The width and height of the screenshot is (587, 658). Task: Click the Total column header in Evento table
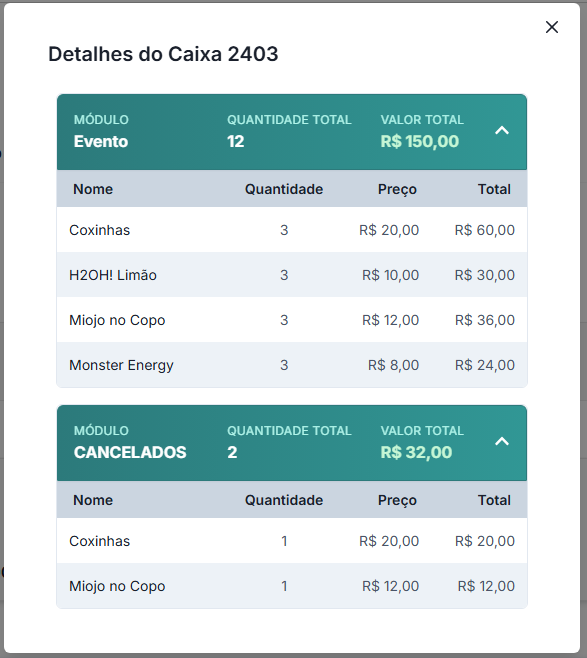coord(494,189)
